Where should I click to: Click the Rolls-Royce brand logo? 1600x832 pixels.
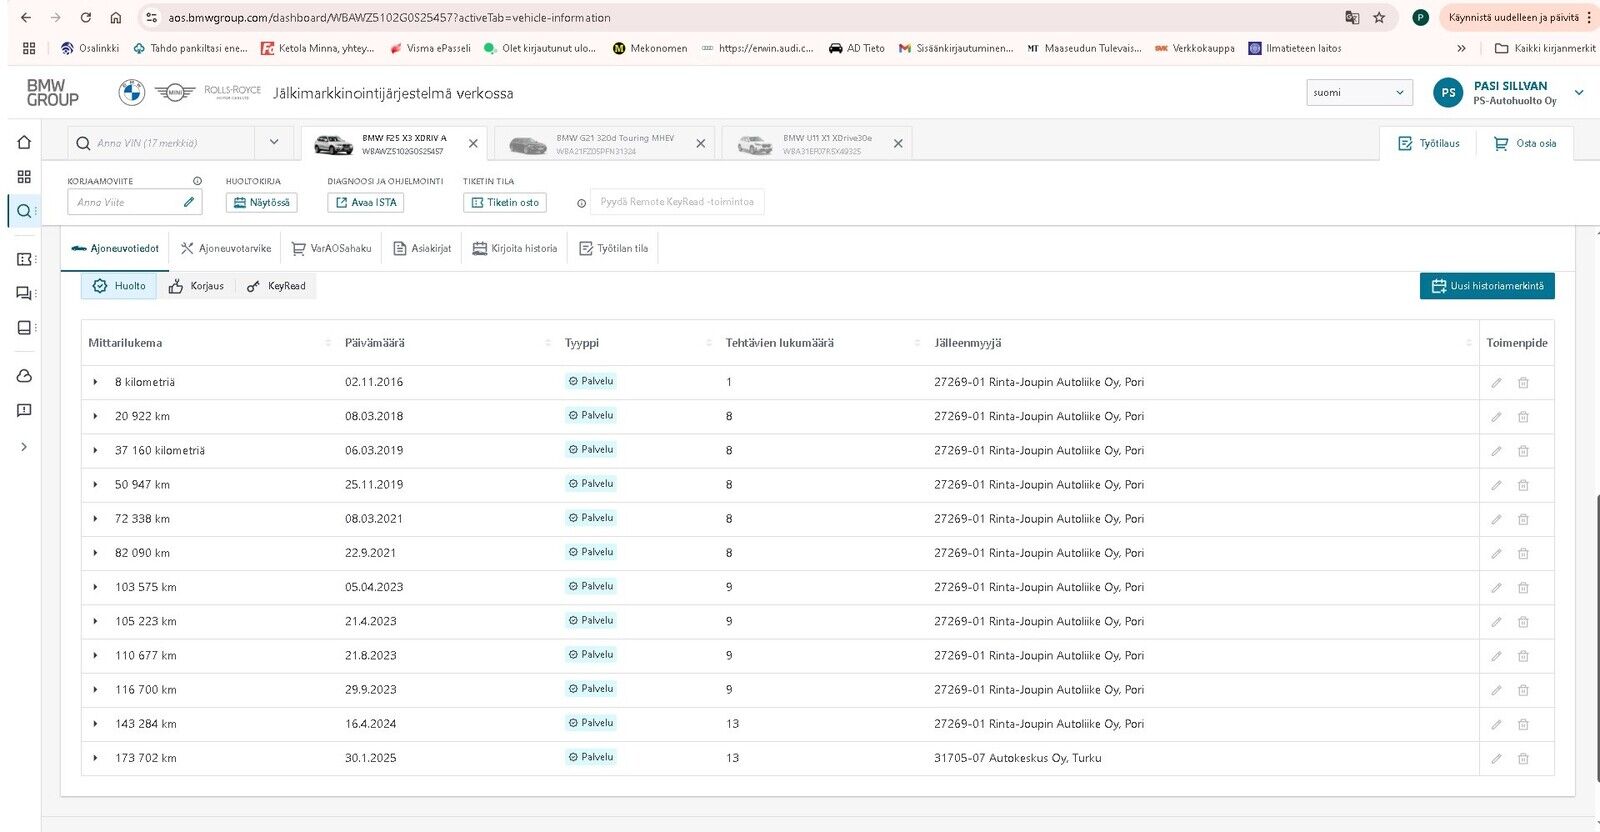tap(232, 92)
